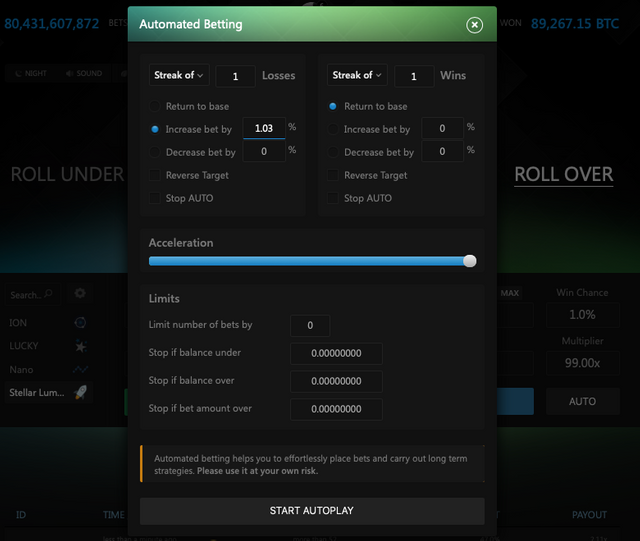Edit Wins decrease percentage field
The width and height of the screenshot is (640, 541).
pos(442,151)
